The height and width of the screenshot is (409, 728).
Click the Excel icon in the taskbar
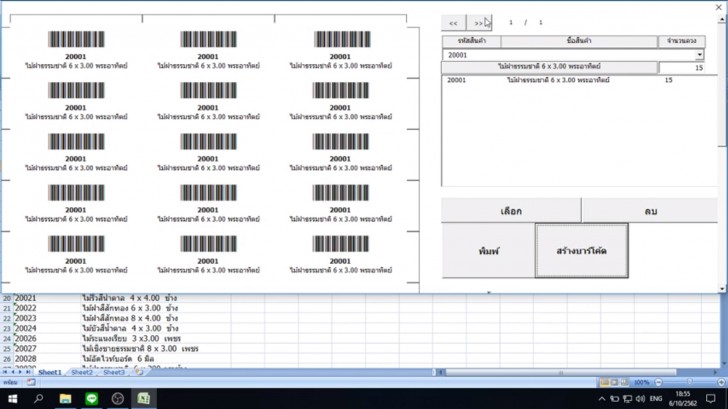pos(143,398)
